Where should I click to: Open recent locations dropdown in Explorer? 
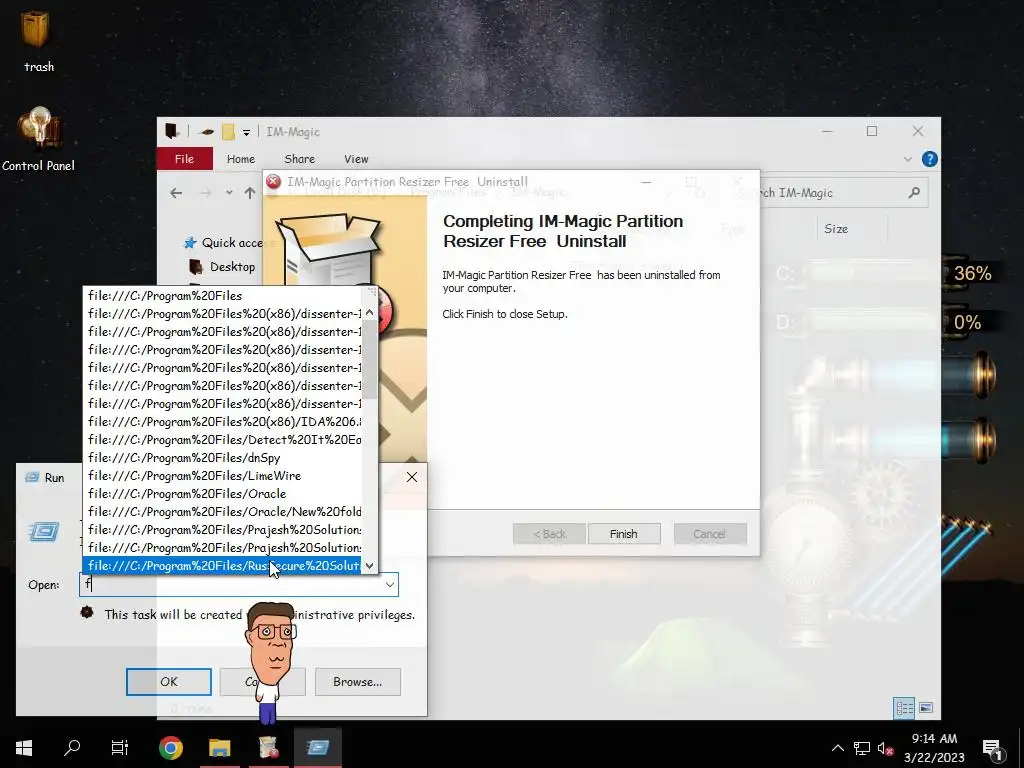229,193
